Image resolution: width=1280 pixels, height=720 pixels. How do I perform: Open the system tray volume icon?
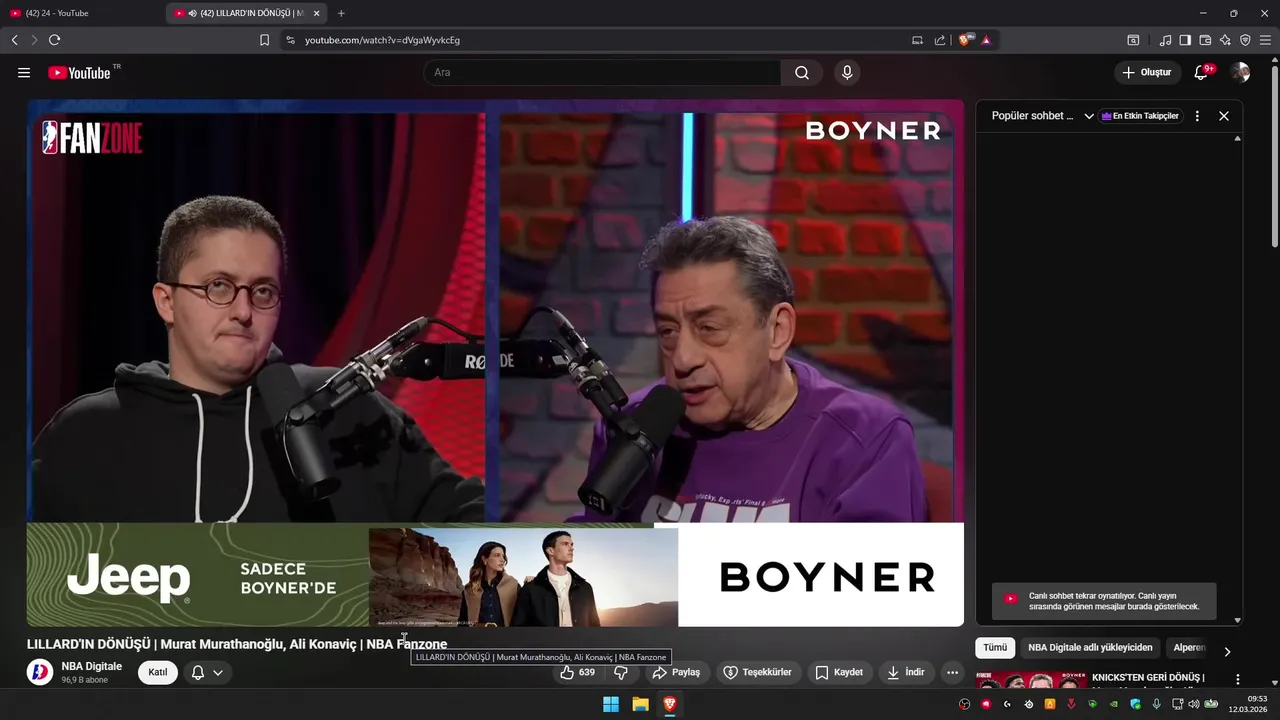pos(1193,704)
